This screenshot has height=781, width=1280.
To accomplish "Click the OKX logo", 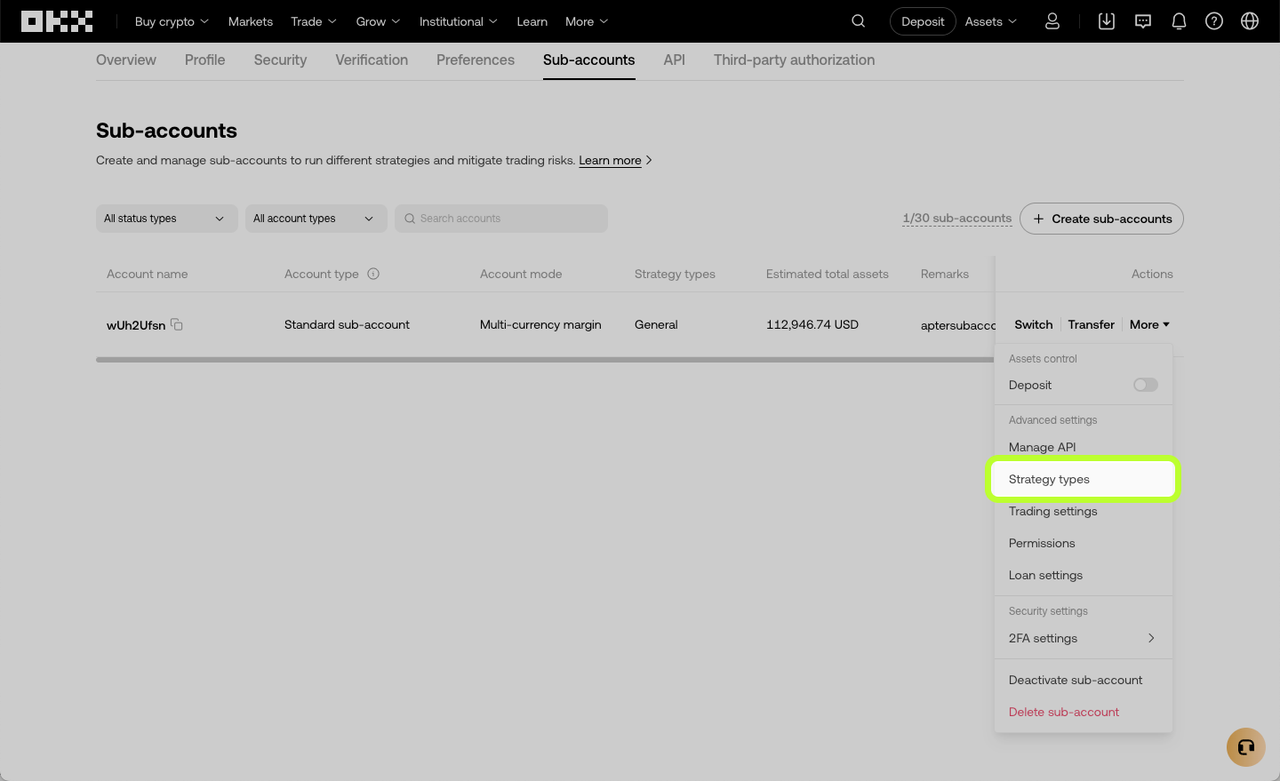I will point(56,20).
